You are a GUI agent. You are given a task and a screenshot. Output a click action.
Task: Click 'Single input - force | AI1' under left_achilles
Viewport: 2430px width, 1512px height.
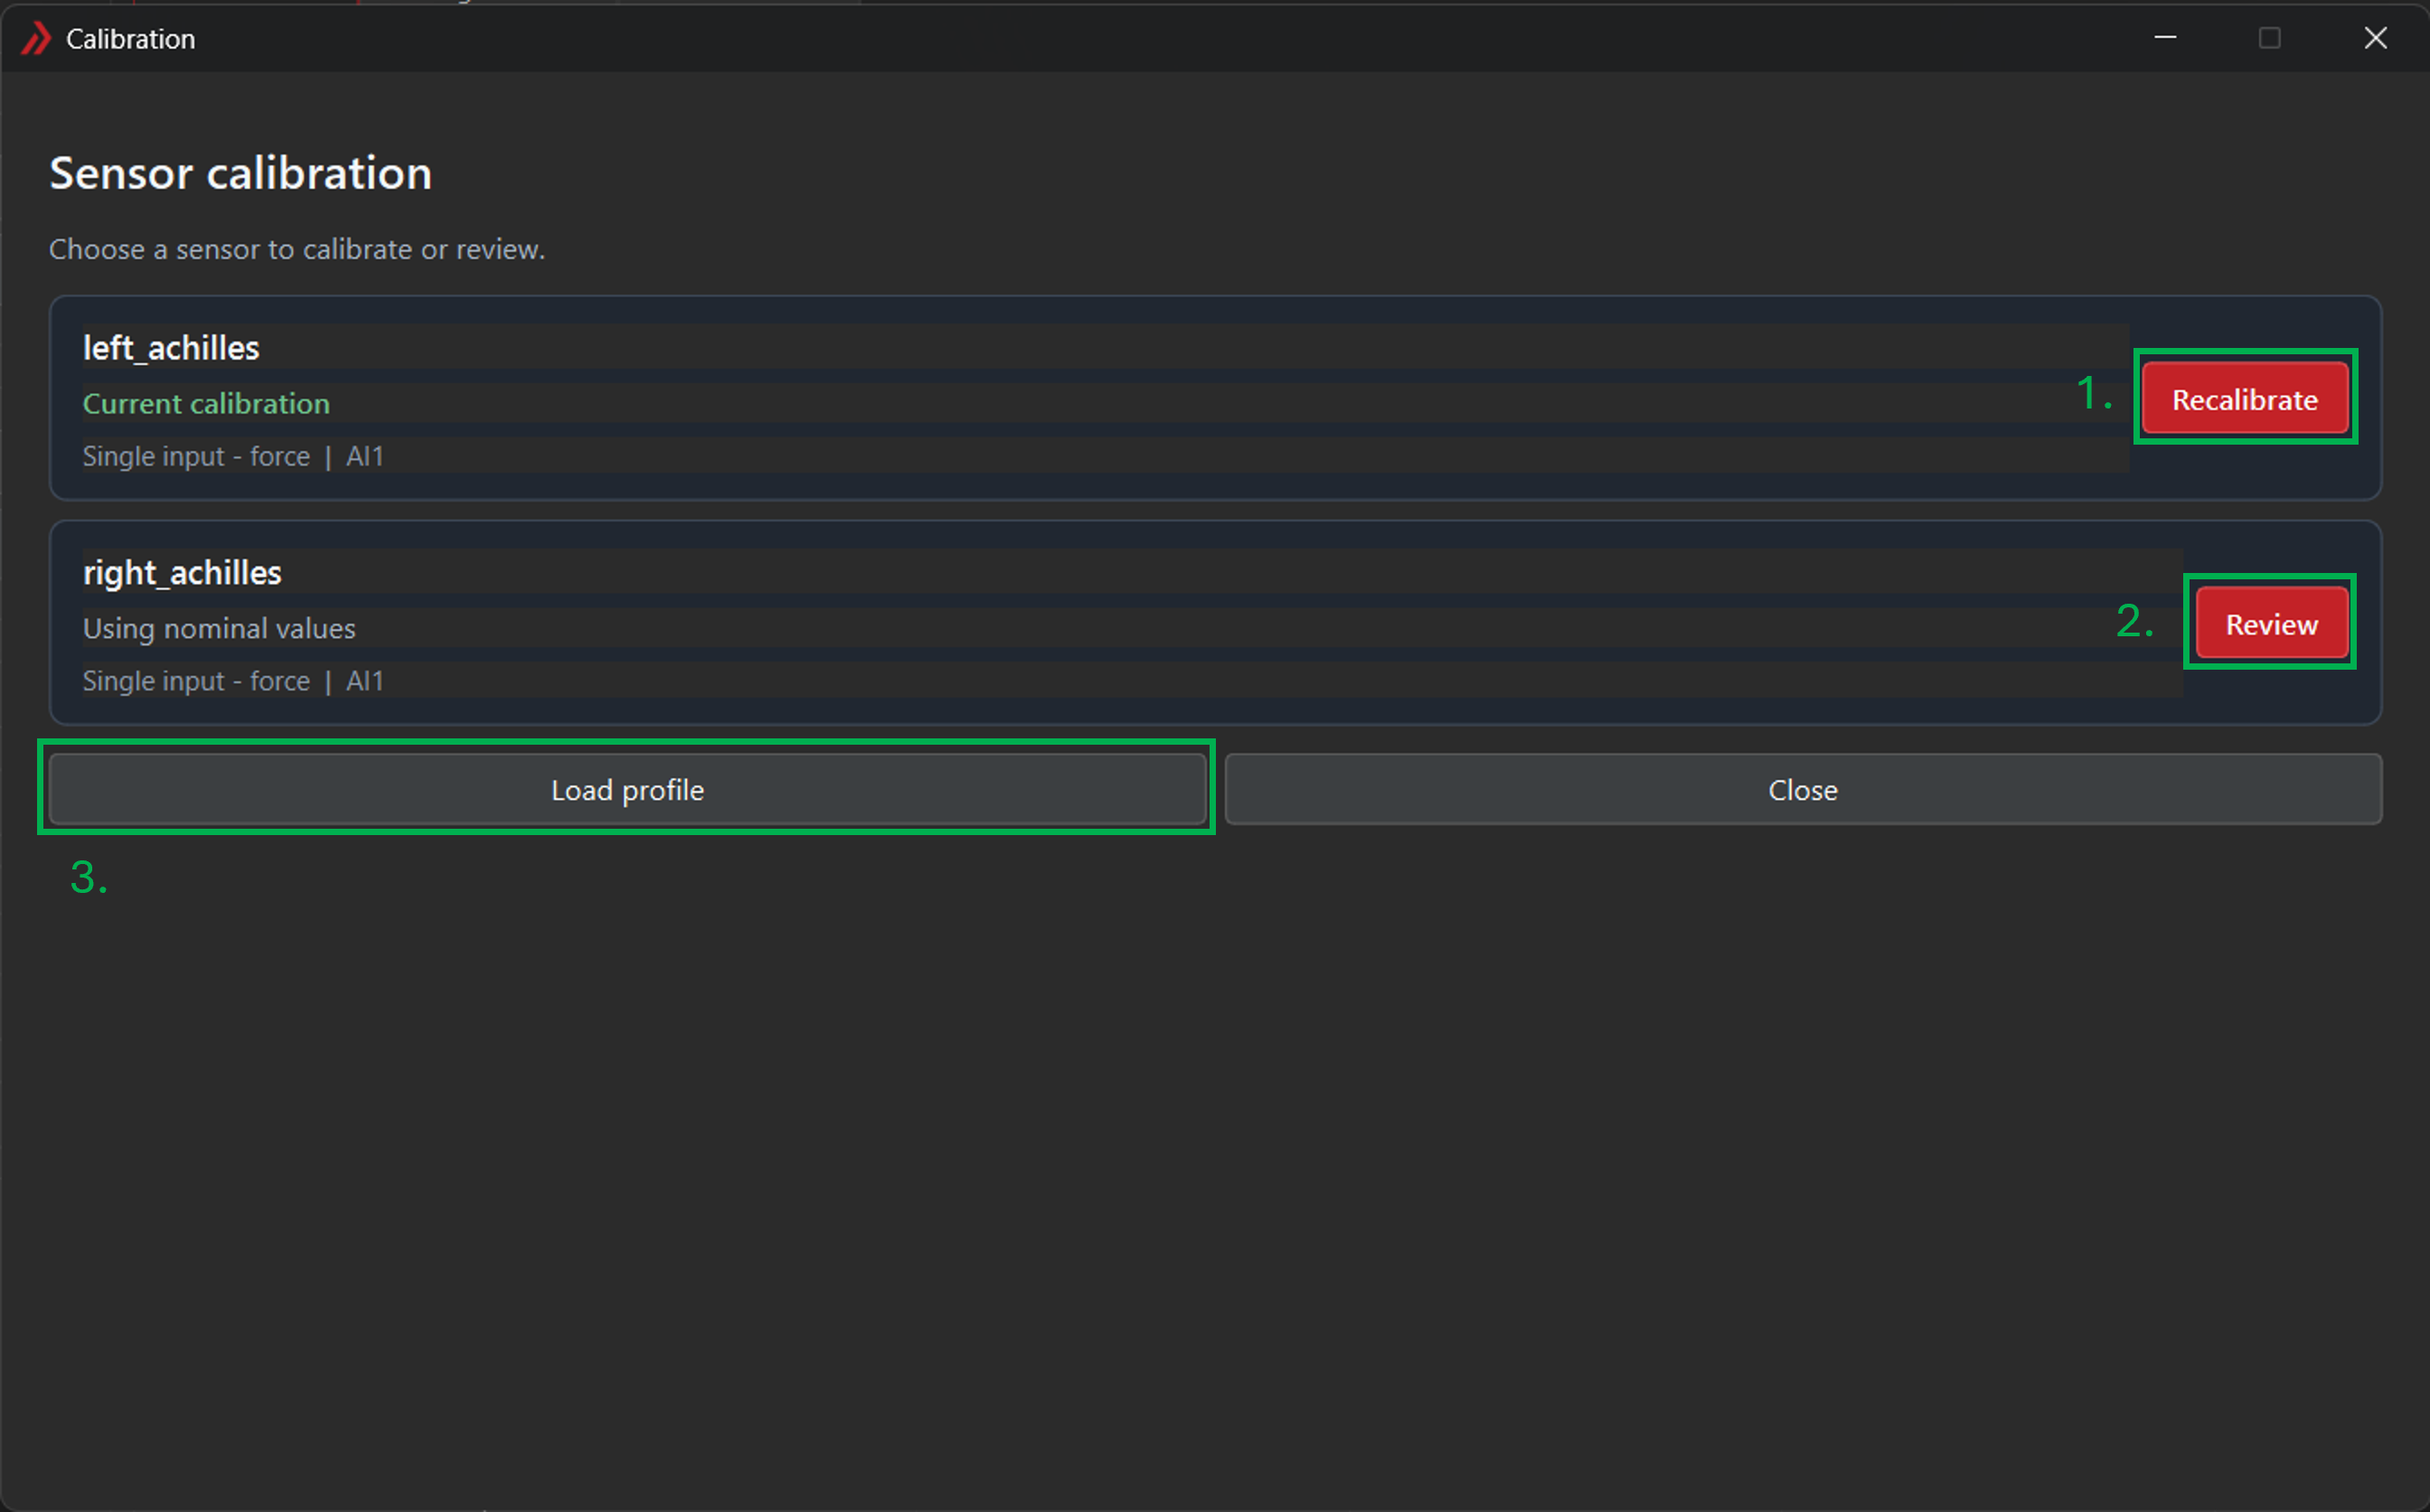[233, 456]
